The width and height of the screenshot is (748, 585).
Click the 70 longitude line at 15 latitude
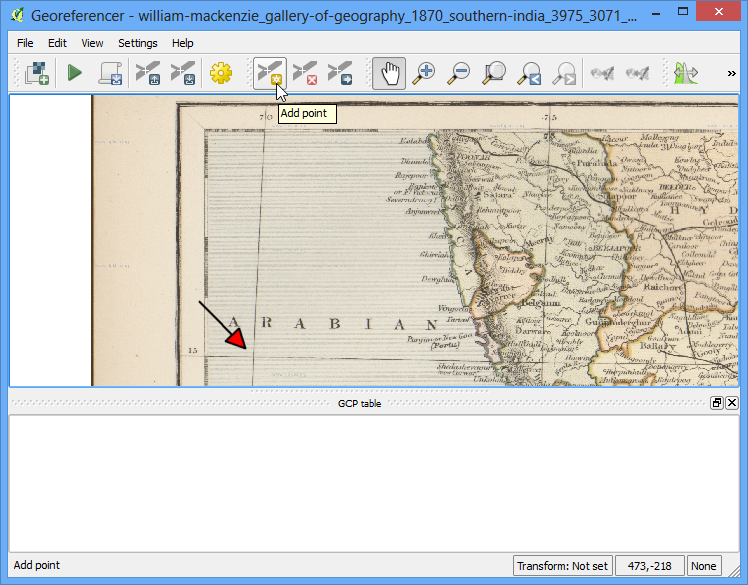click(x=253, y=356)
